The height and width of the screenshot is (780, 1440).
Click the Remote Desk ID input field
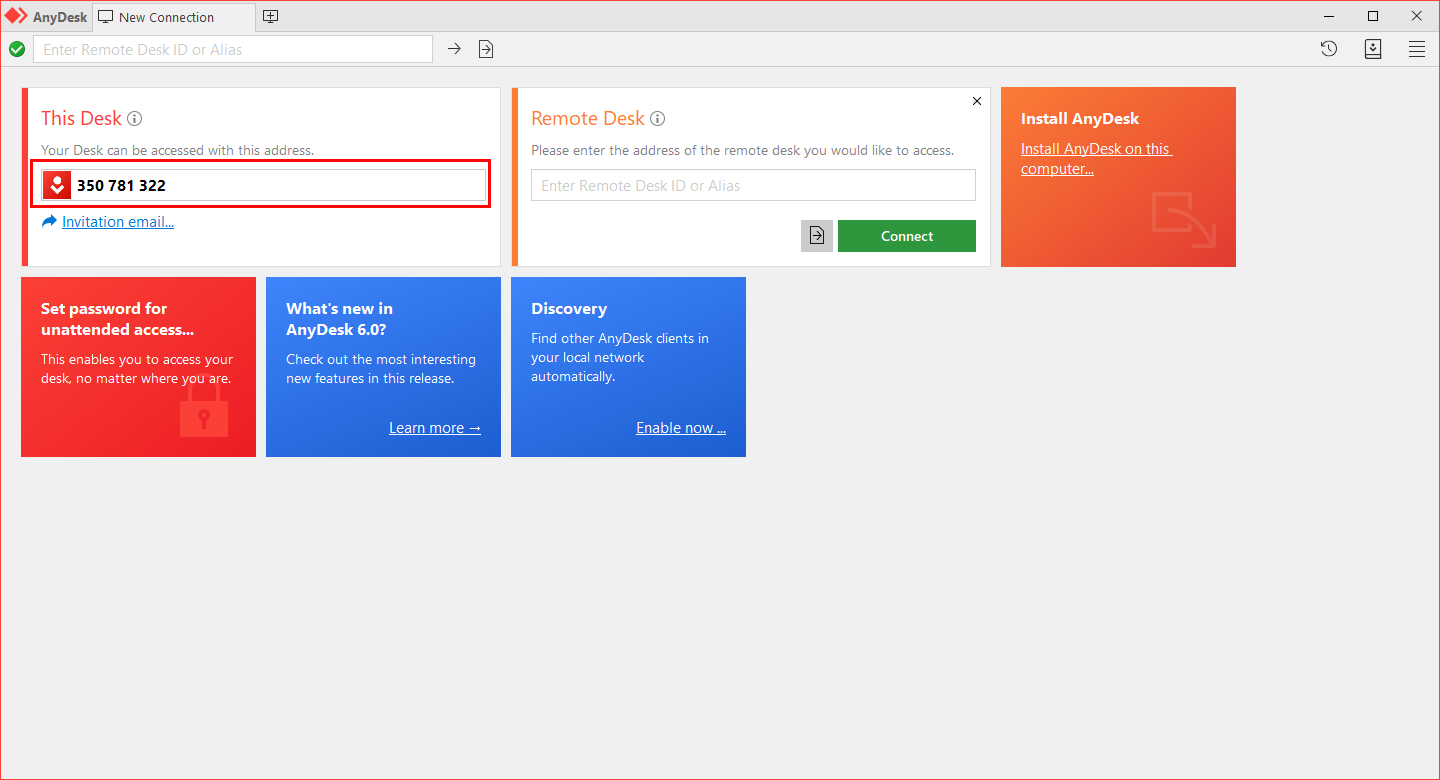[753, 185]
